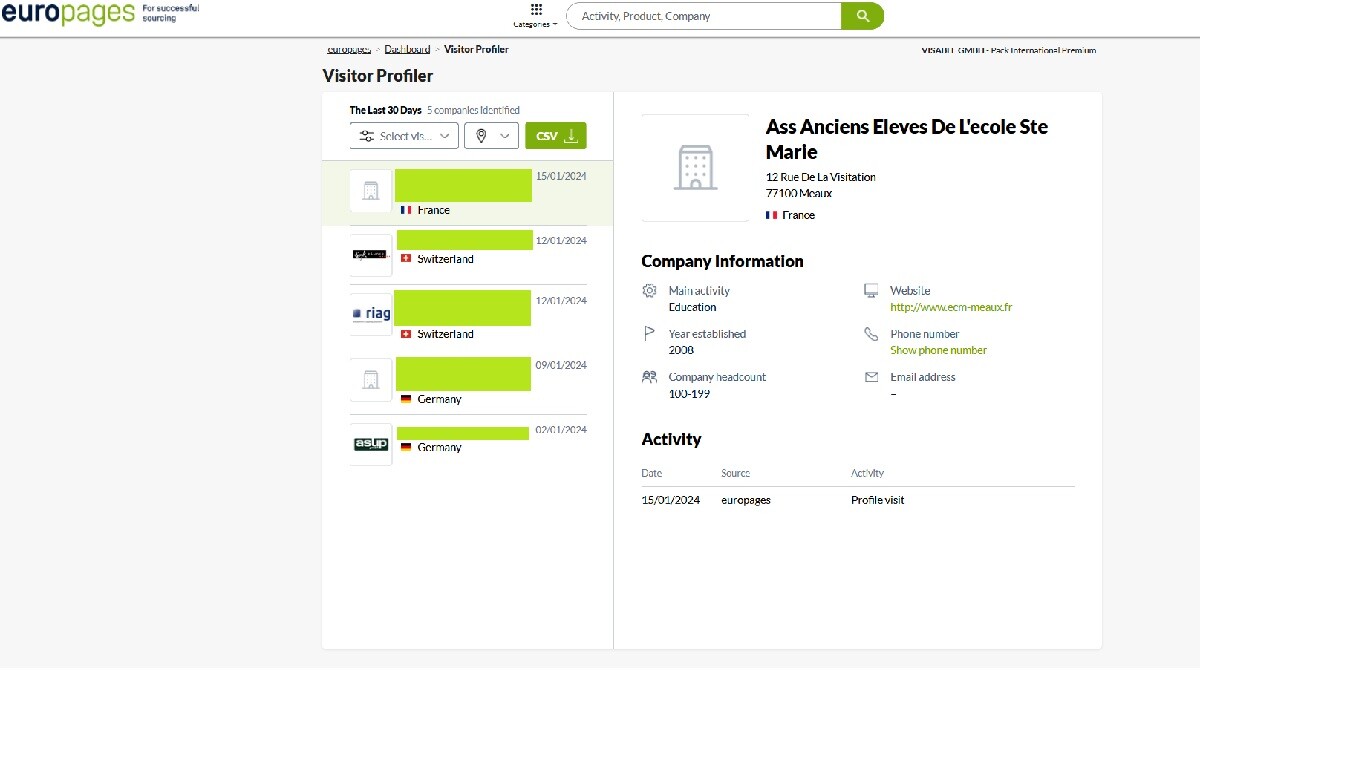Click the Phone number handset icon
The width and height of the screenshot is (1354, 762).
871,334
